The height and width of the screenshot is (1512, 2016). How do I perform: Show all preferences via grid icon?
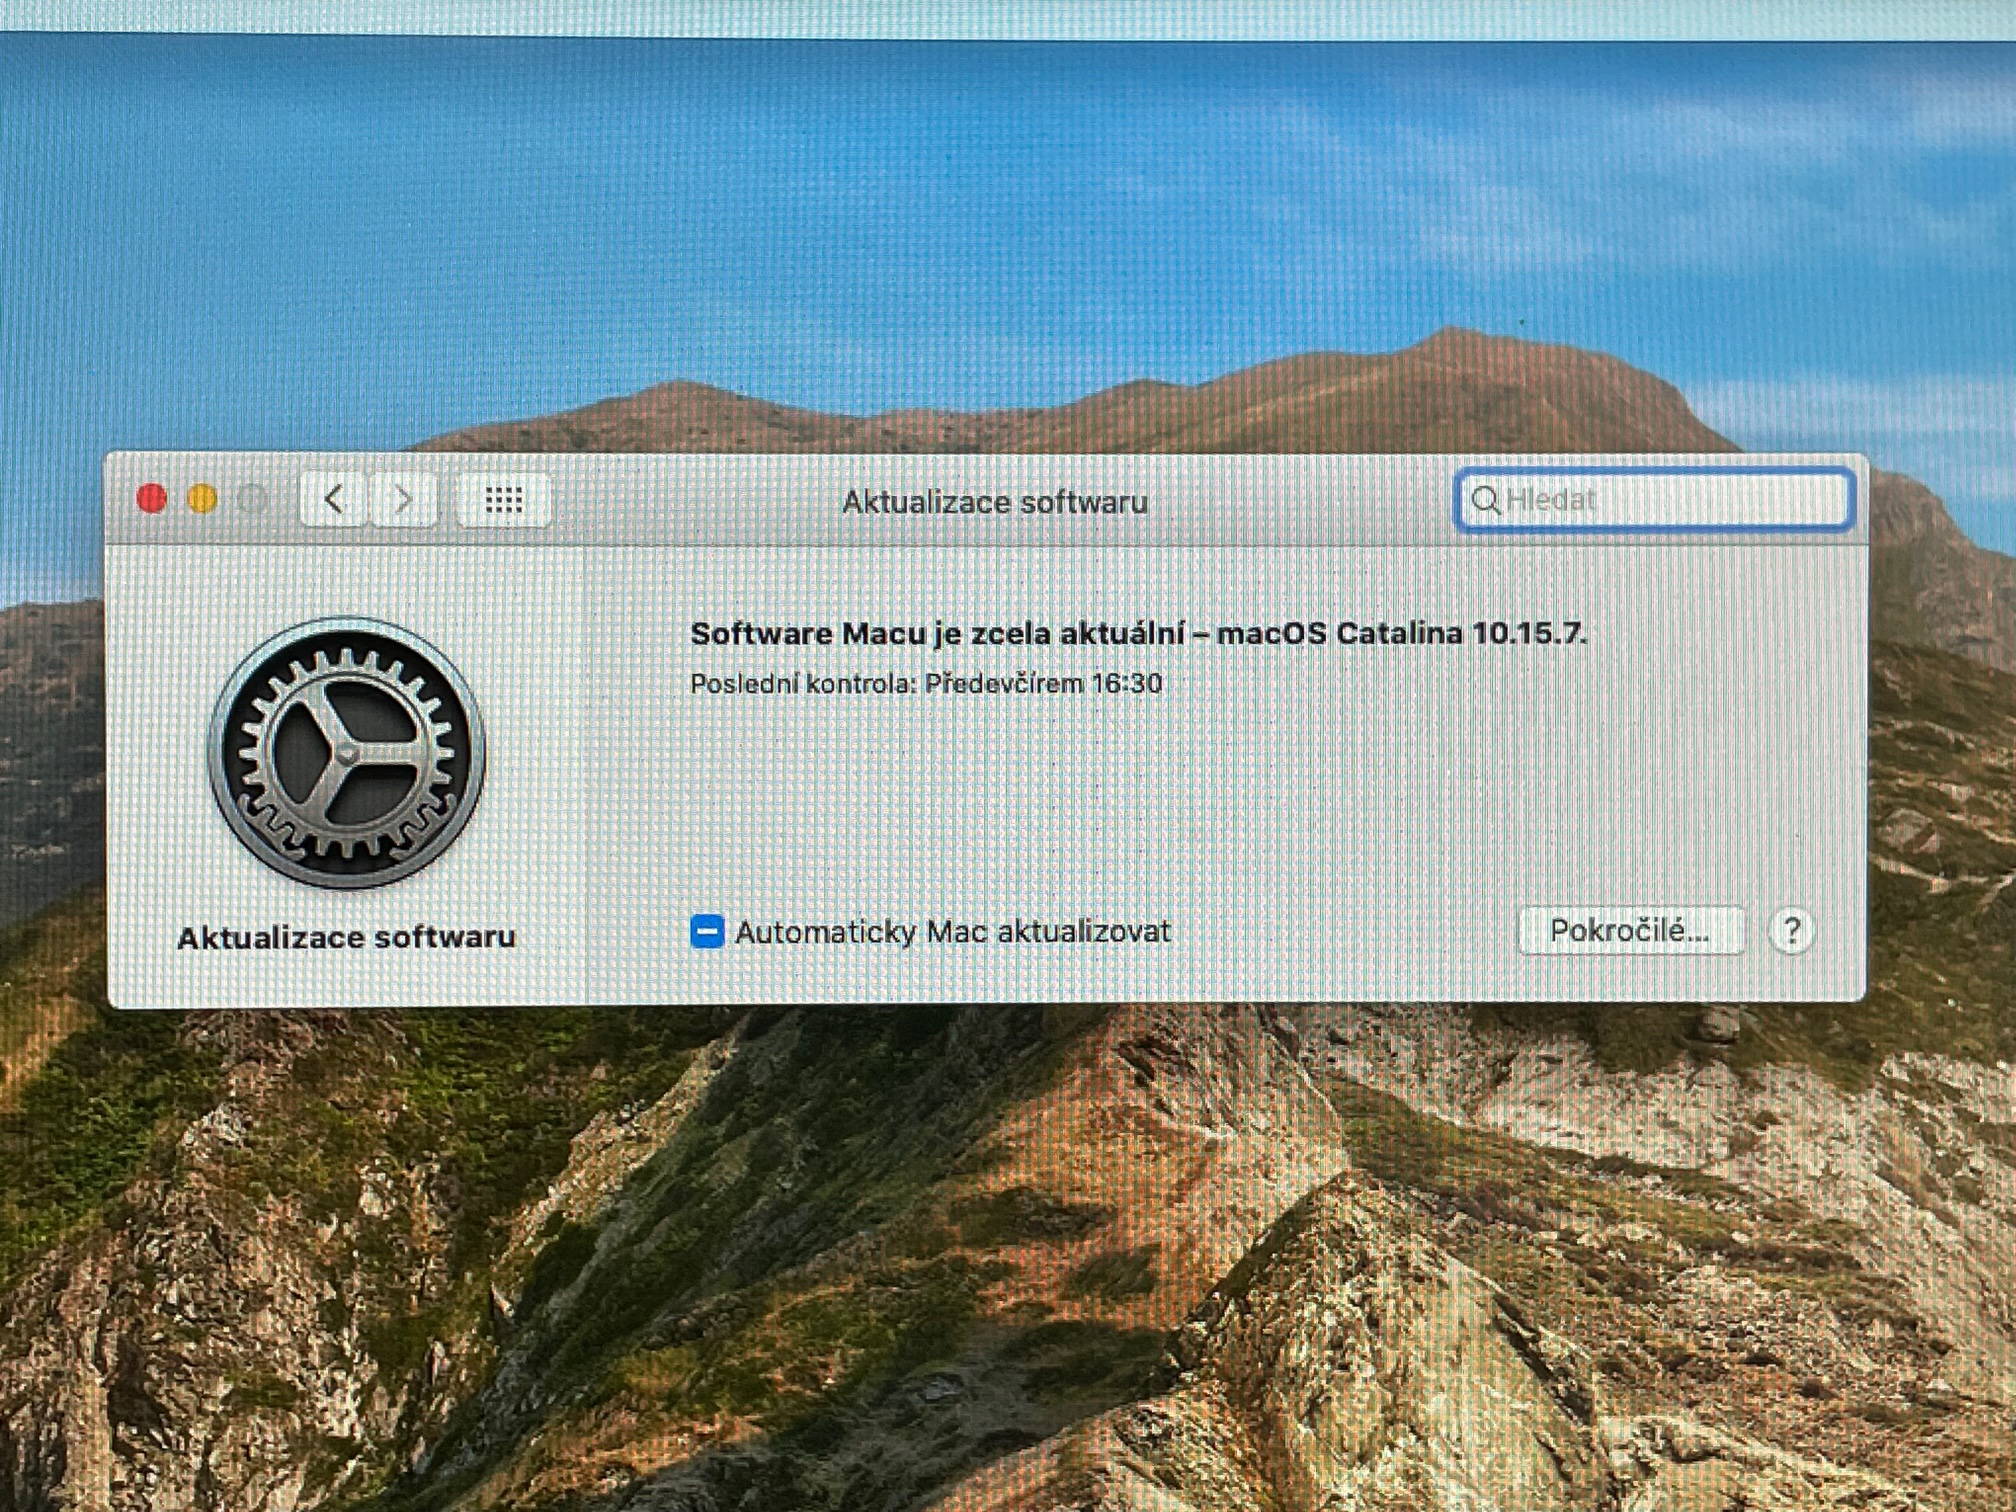coord(504,499)
